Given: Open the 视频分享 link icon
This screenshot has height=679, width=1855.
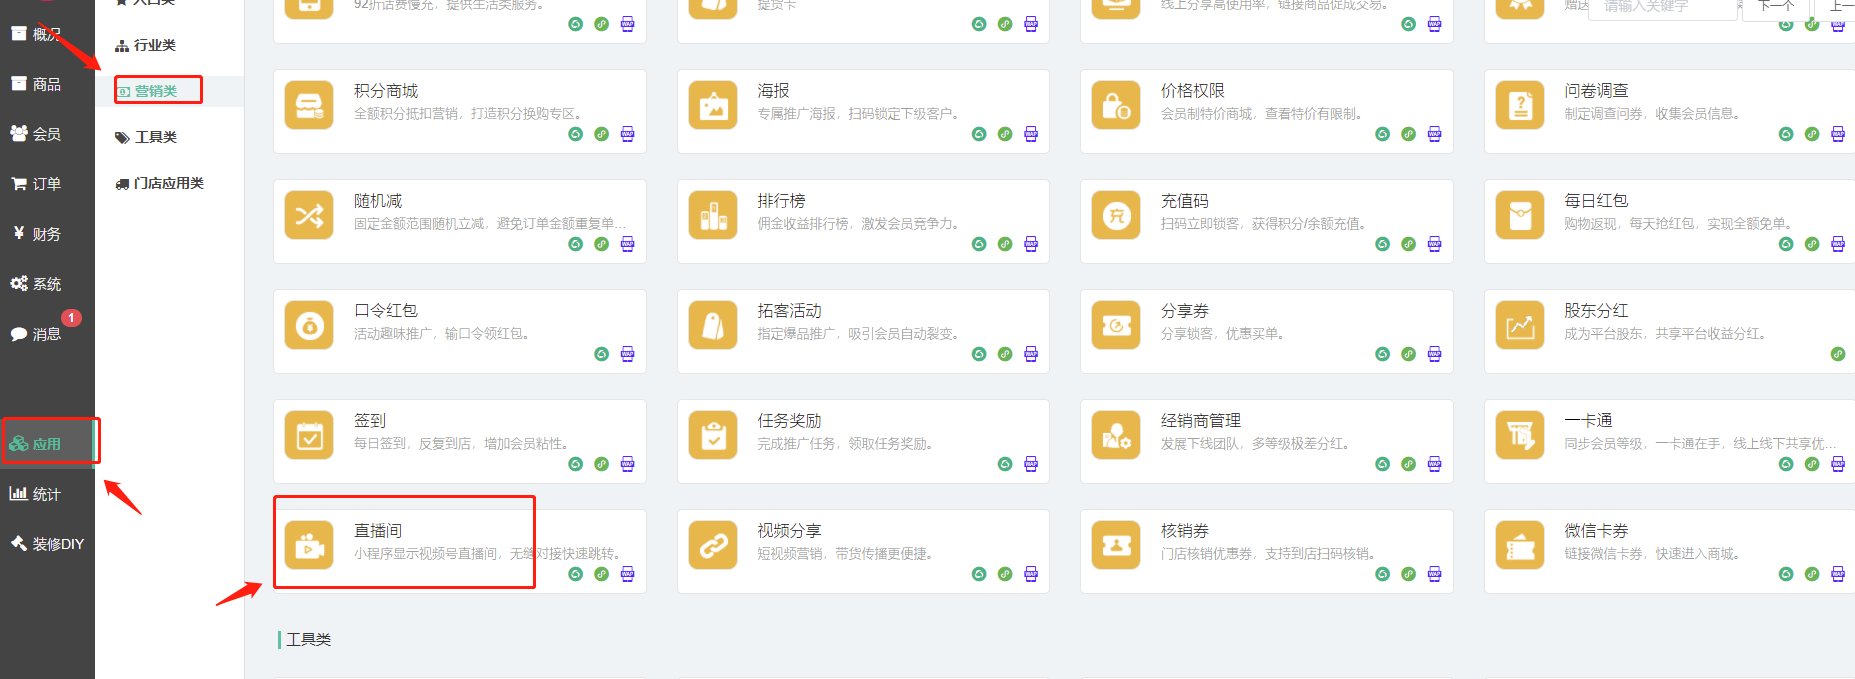Looking at the screenshot, I should point(713,546).
